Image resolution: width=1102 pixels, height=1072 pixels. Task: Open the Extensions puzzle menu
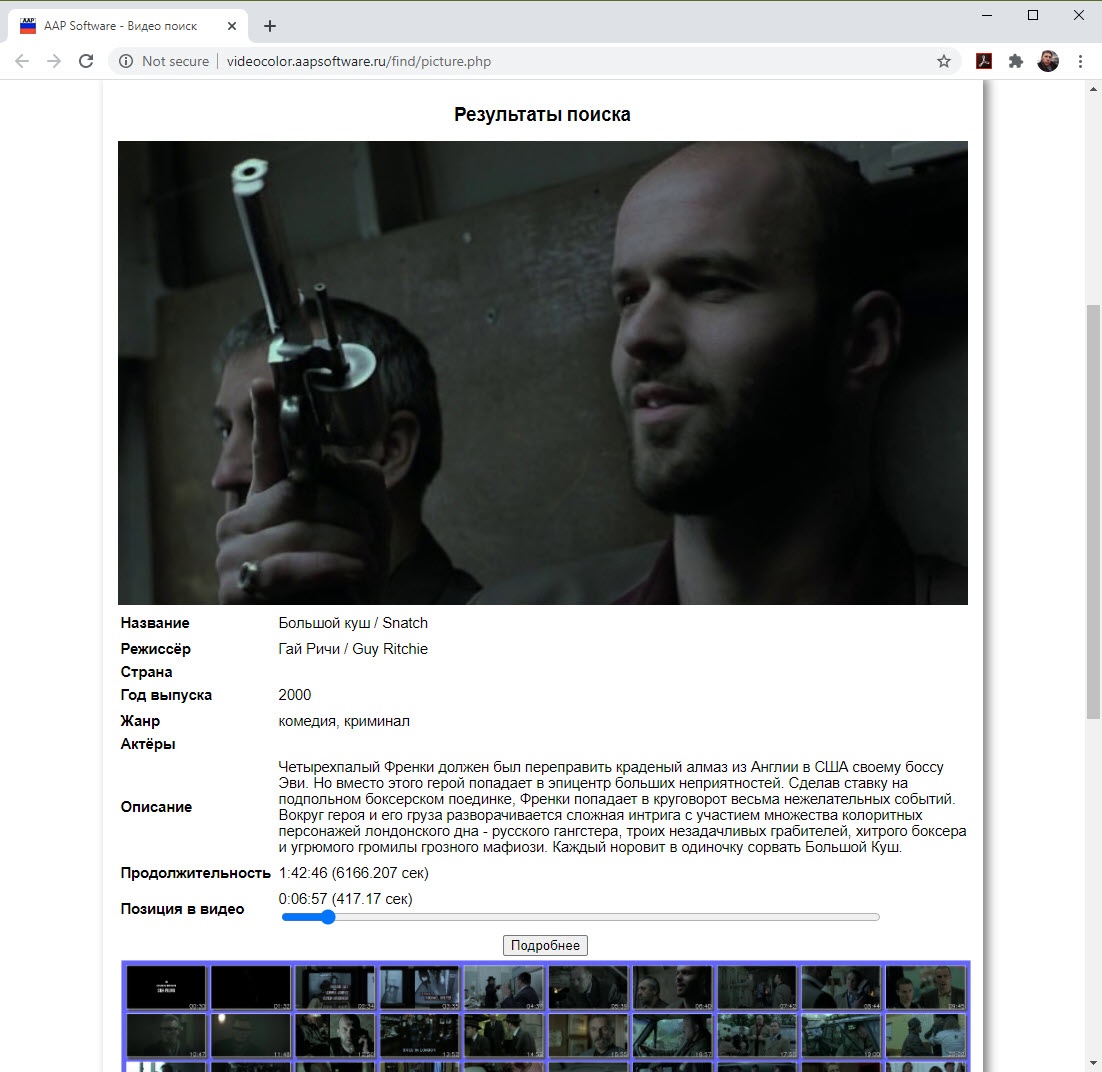coord(1016,61)
